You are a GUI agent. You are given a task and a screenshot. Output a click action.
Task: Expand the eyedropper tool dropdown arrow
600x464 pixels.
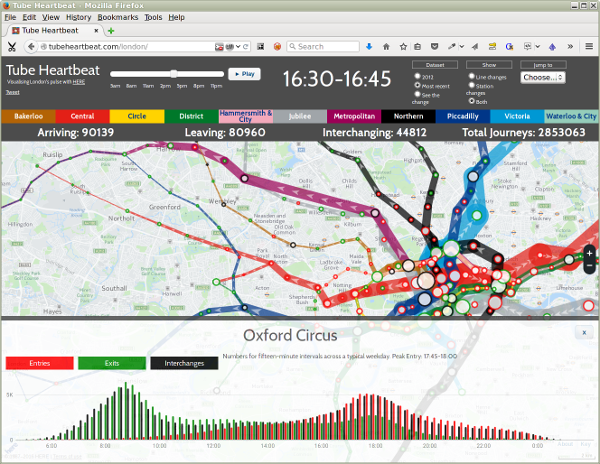462,47
